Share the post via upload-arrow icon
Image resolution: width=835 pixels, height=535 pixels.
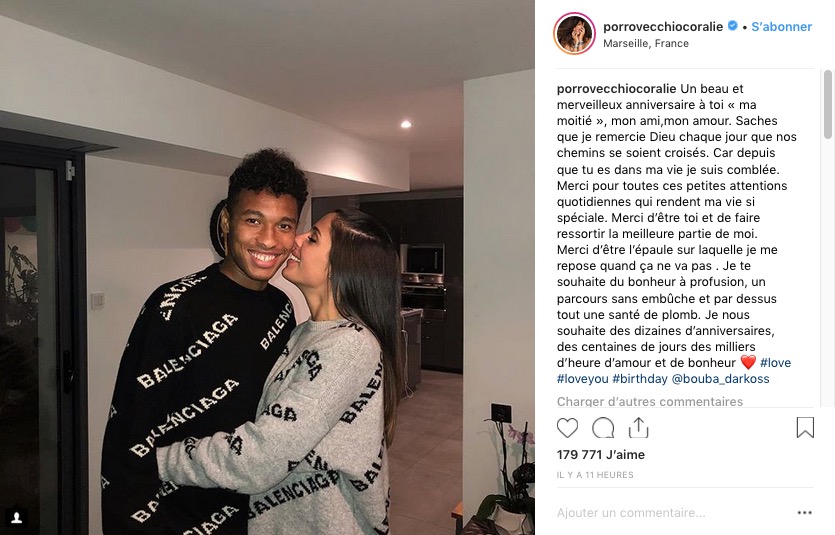pyautogui.click(x=638, y=427)
